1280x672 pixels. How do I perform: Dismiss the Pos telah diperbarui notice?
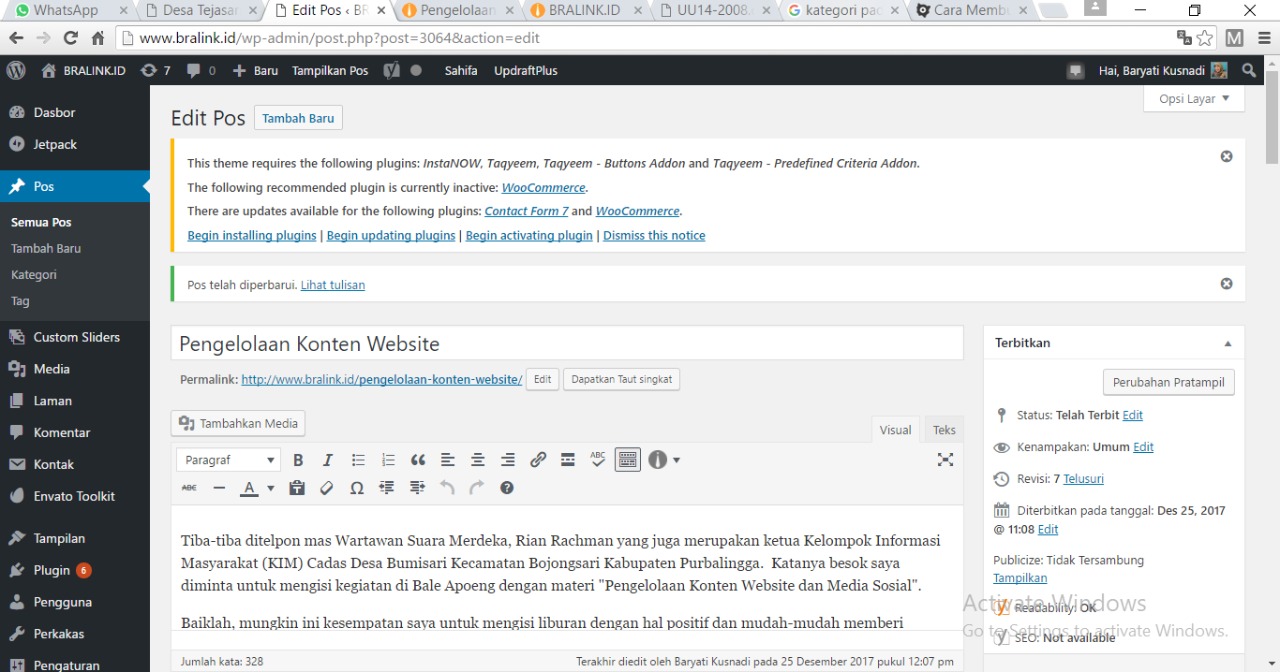tap(1226, 284)
